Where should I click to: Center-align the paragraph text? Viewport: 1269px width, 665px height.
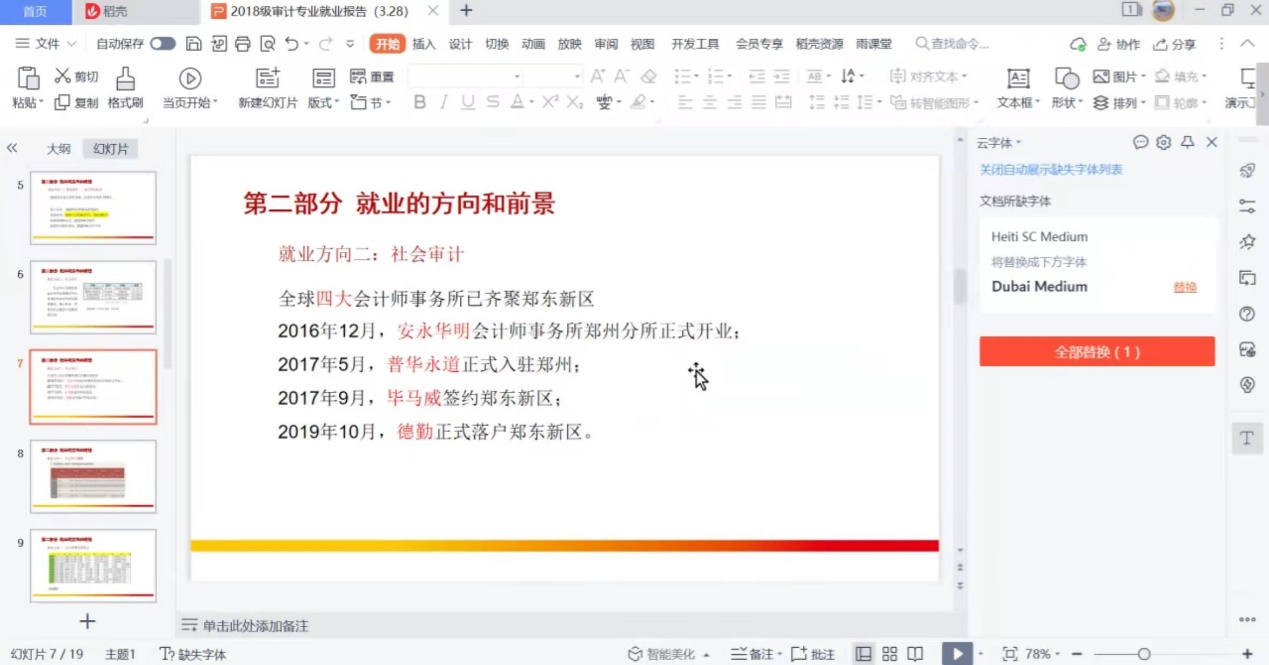[709, 102]
